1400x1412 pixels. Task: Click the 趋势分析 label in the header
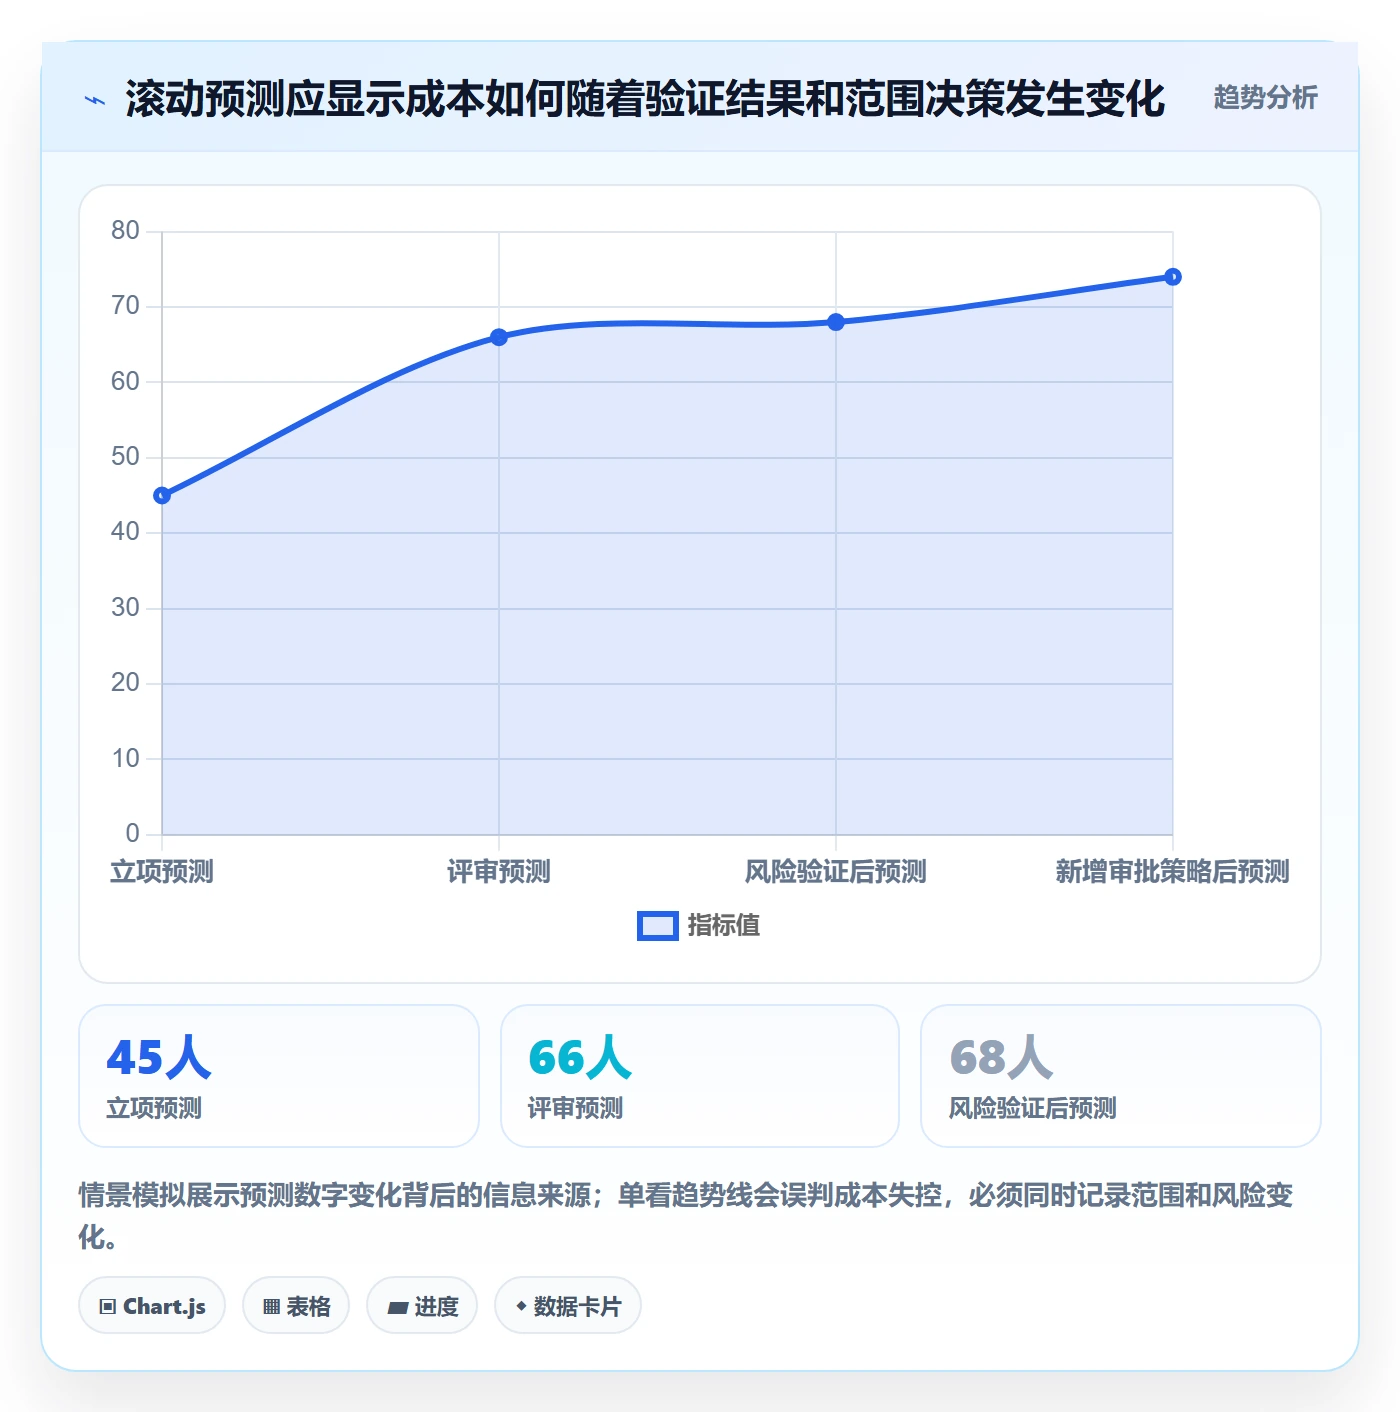pyautogui.click(x=1265, y=98)
